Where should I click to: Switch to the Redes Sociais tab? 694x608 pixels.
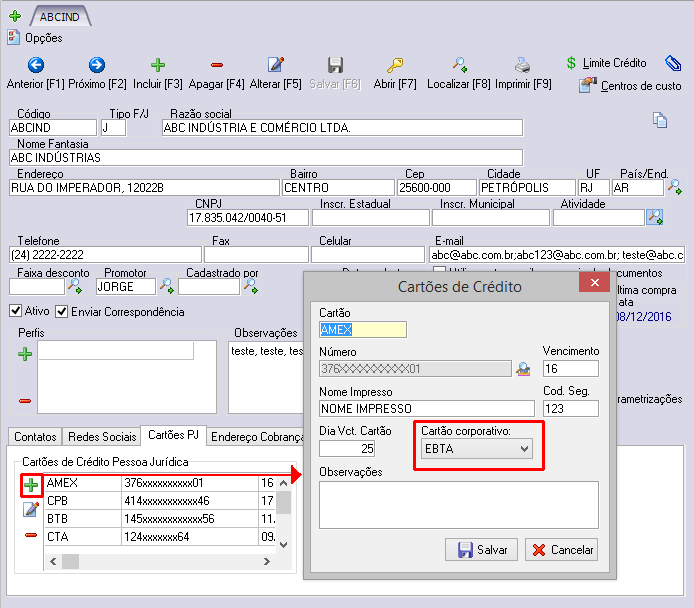point(102,437)
